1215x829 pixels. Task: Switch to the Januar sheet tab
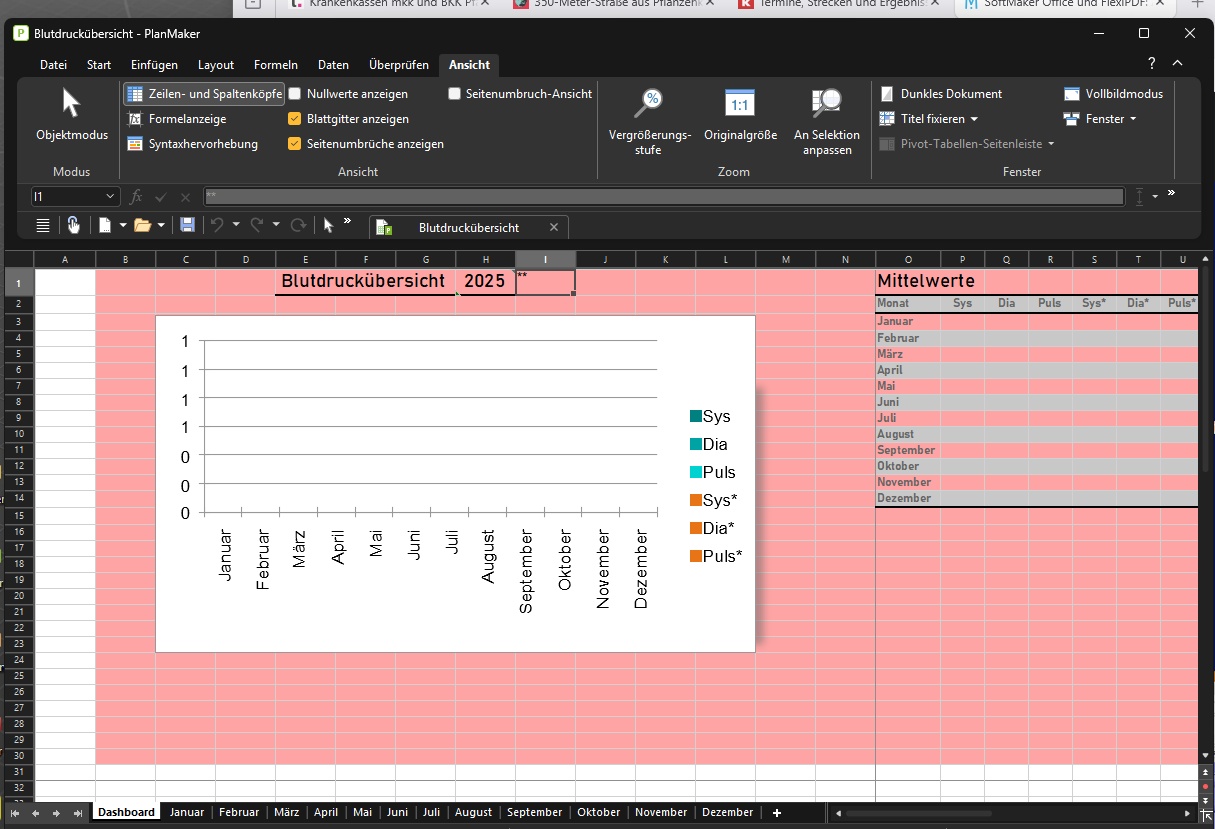point(187,812)
